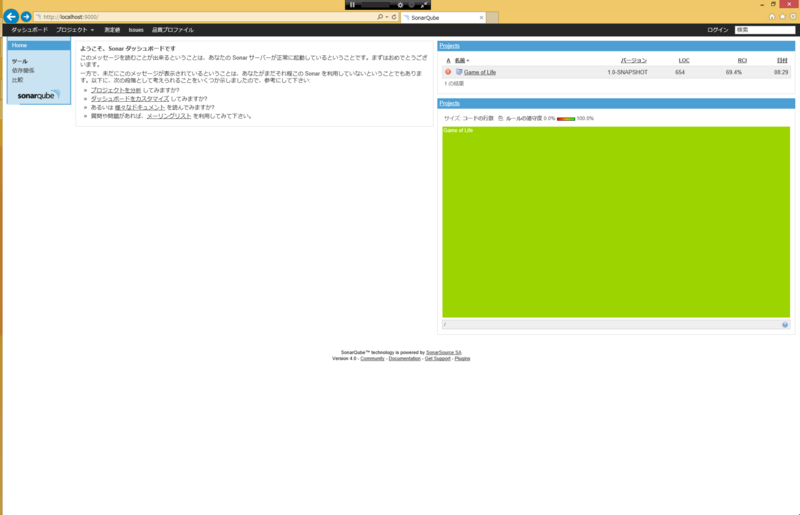Image resolution: width=800 pixels, height=515 pixels.
Task: Go forward with the browser forward arrow
Action: coord(26,17)
